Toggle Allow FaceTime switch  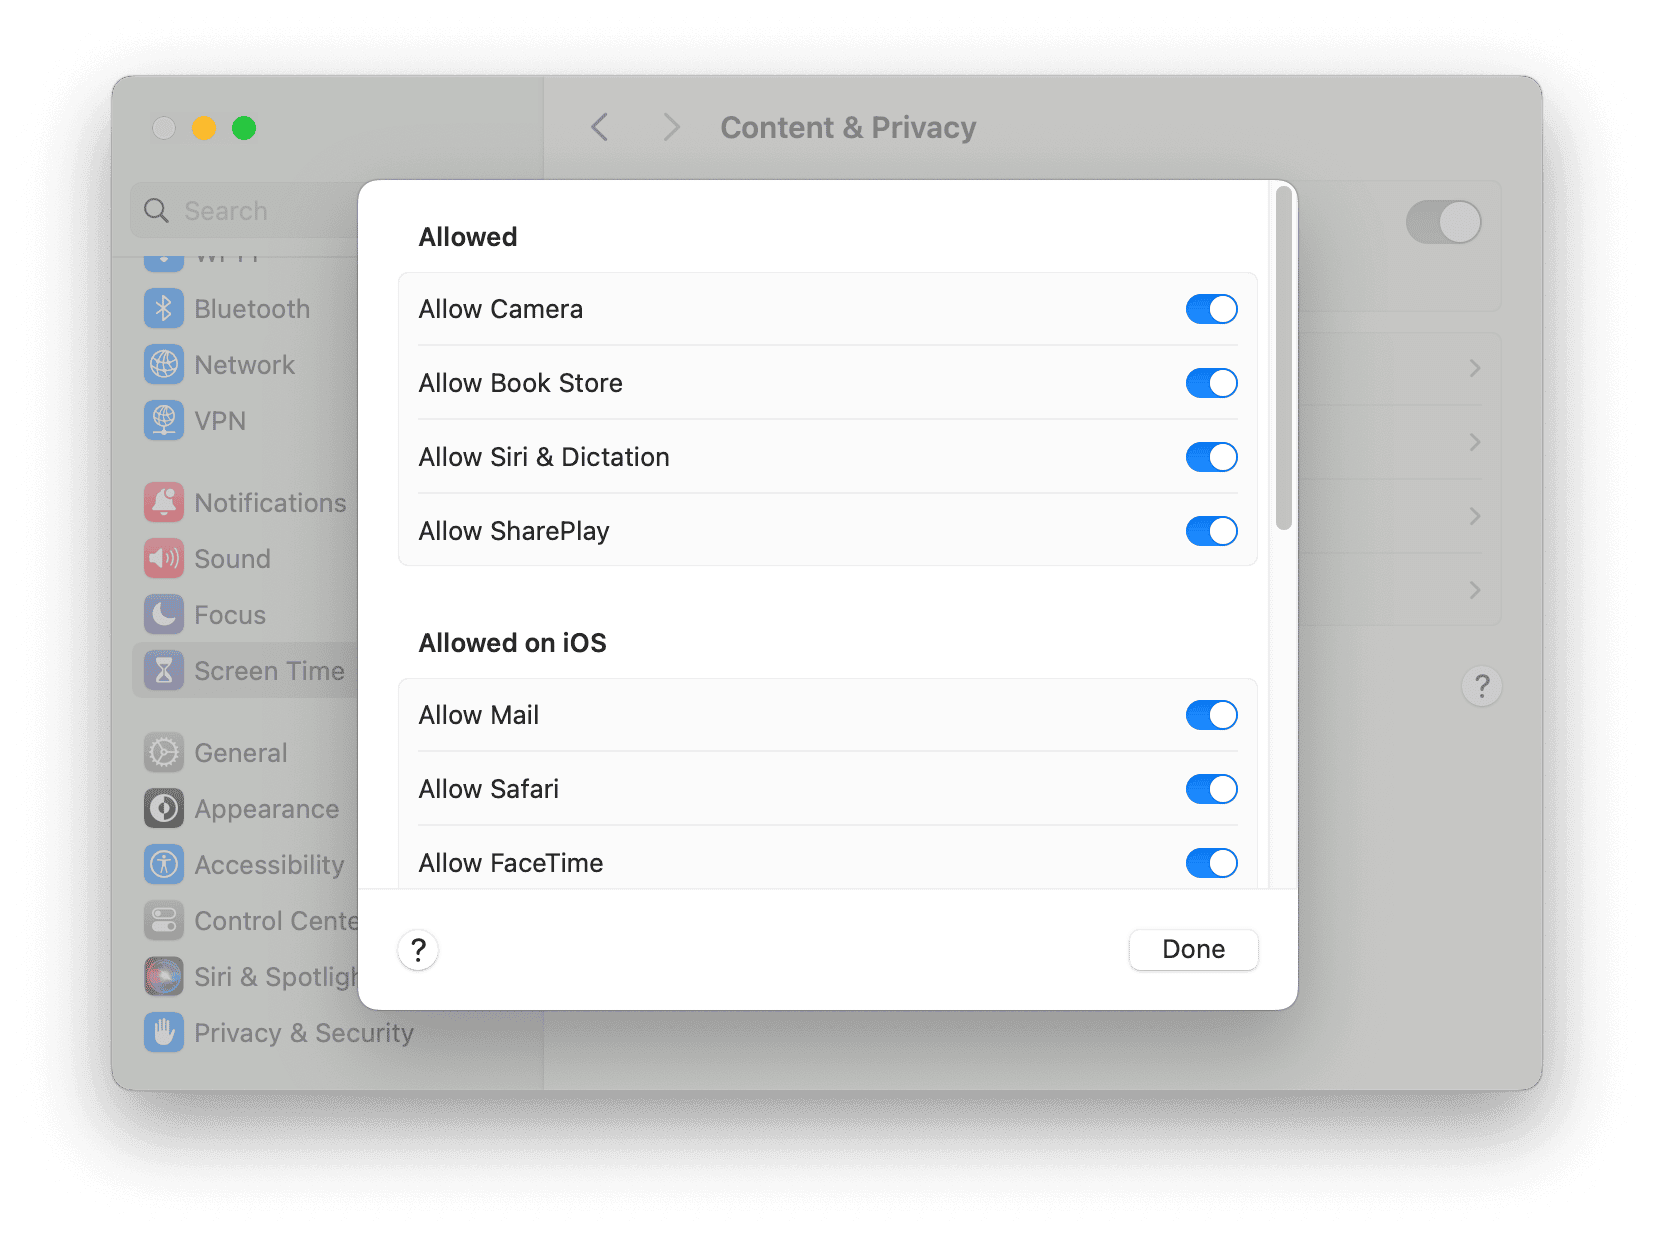pyautogui.click(x=1212, y=863)
